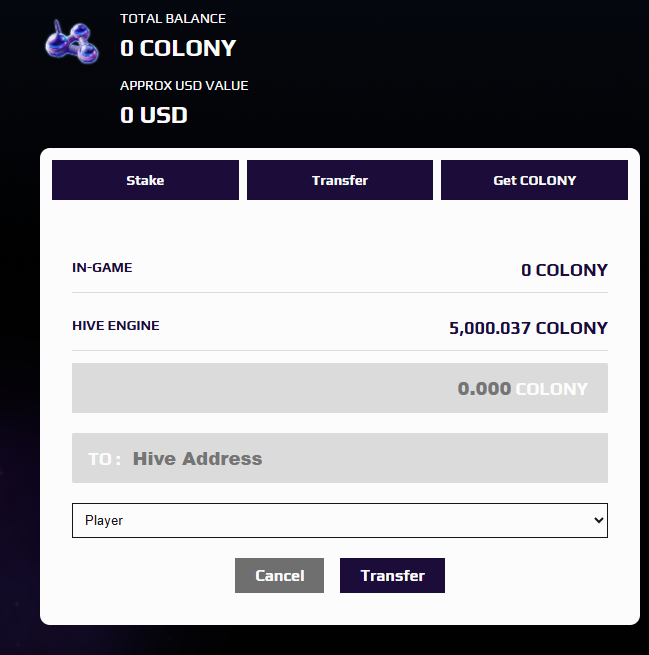Viewport: 649px width, 655px height.
Task: Select the HIVE ENGINE balance label
Action: click(116, 325)
